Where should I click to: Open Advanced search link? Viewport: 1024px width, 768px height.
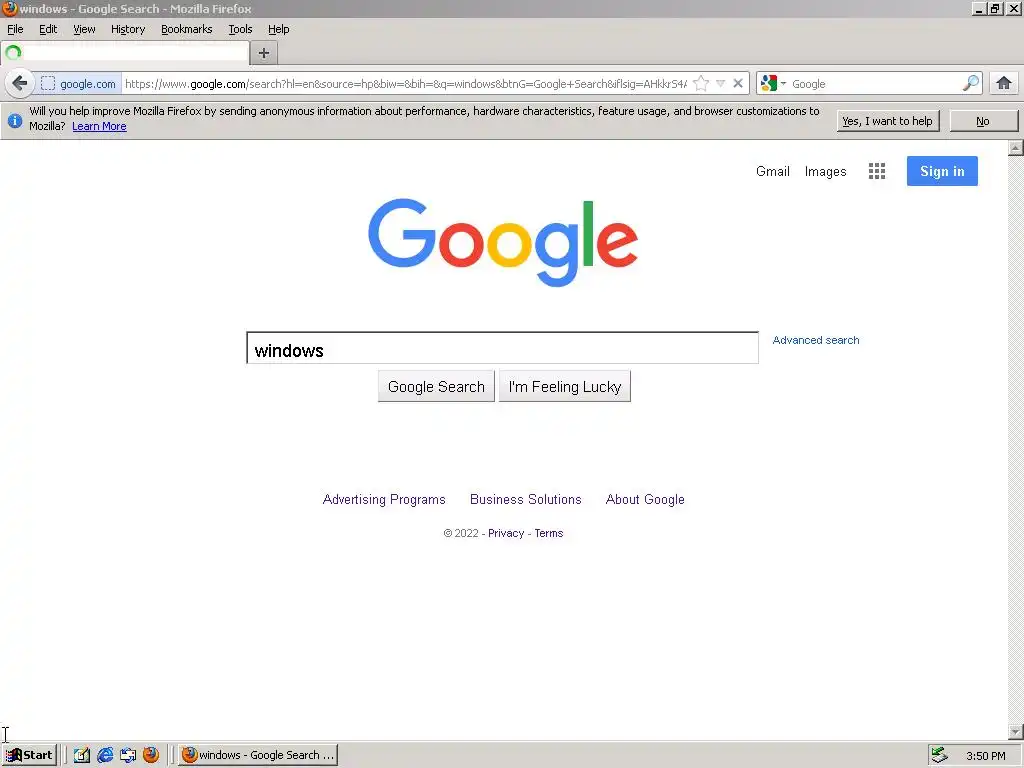coord(816,340)
